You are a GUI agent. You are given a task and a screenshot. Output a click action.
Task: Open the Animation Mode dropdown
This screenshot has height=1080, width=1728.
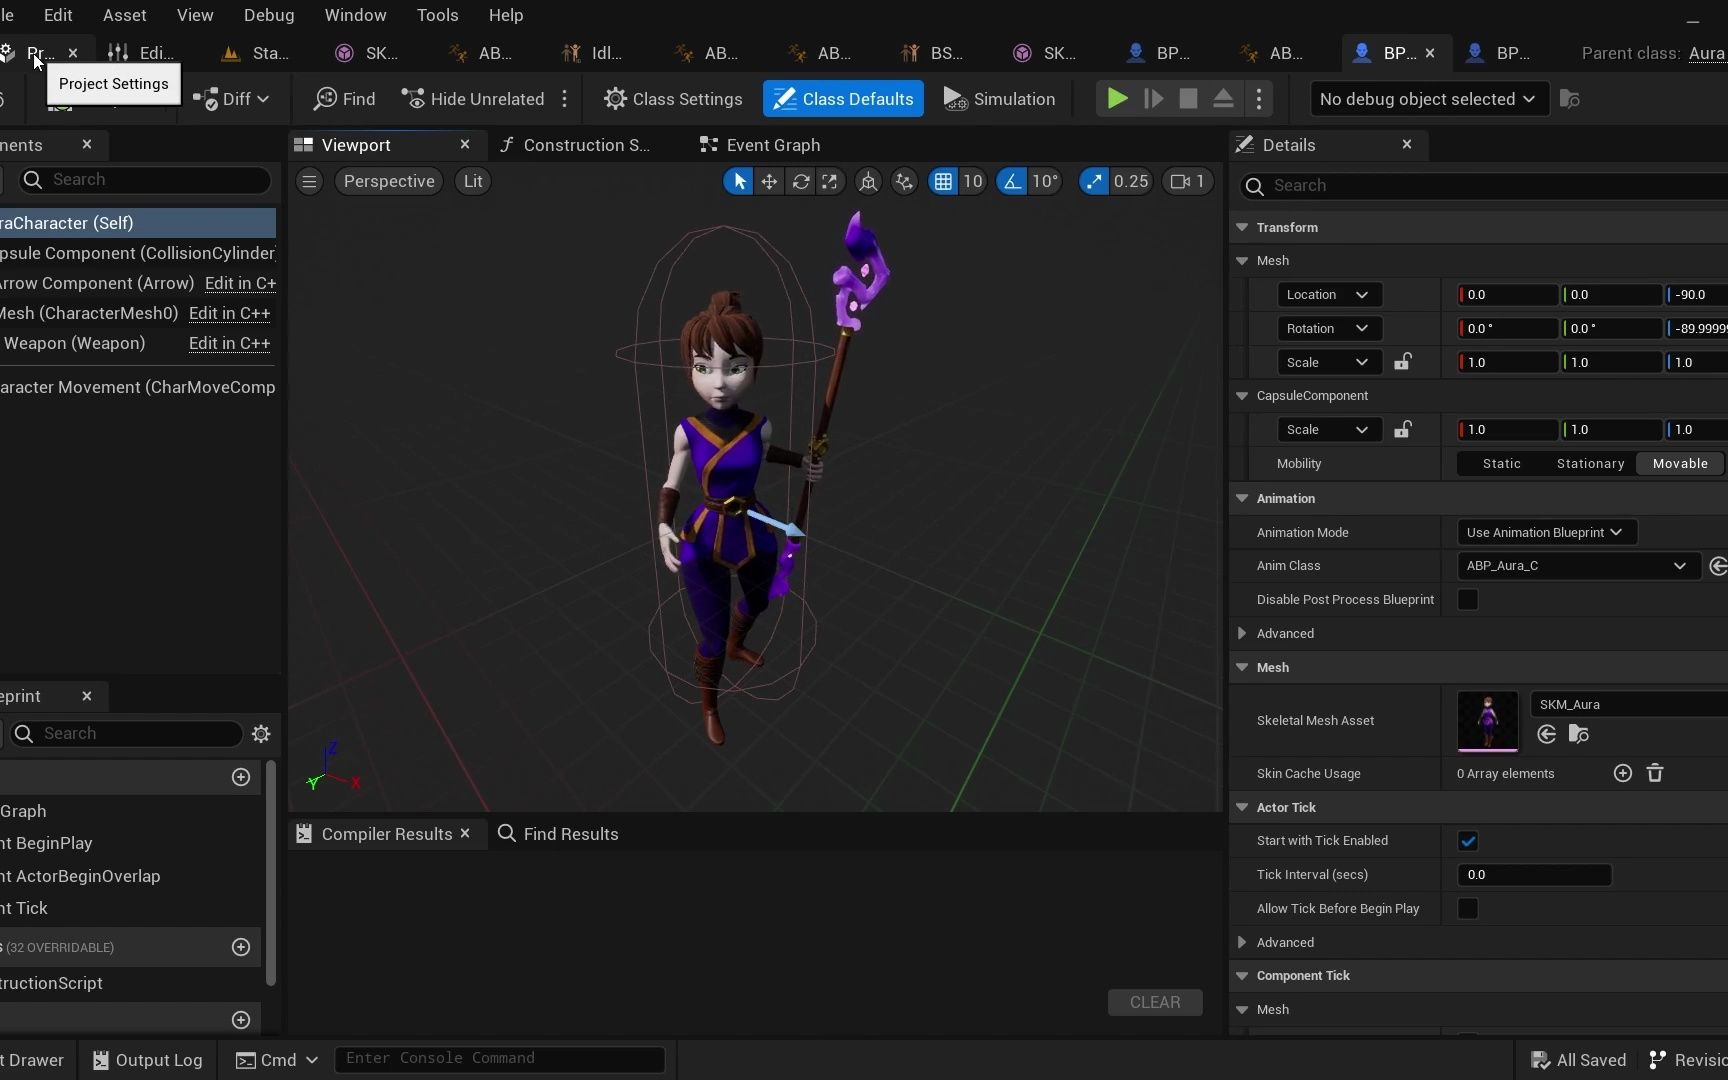click(x=1546, y=532)
